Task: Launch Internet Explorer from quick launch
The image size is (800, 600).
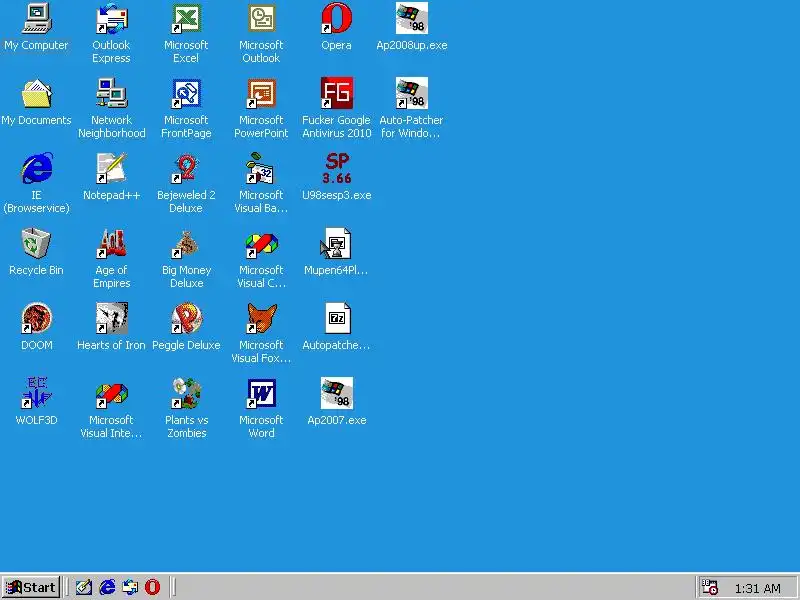Action: 107,587
